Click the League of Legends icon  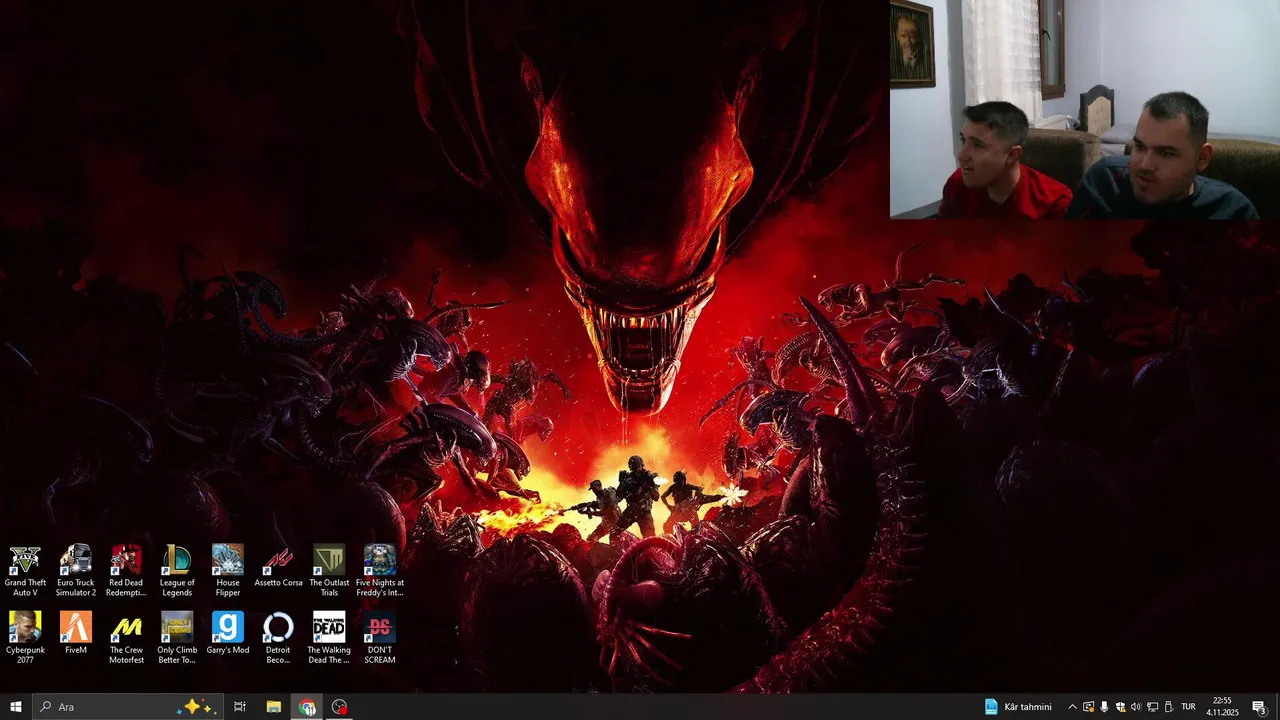[x=177, y=571]
